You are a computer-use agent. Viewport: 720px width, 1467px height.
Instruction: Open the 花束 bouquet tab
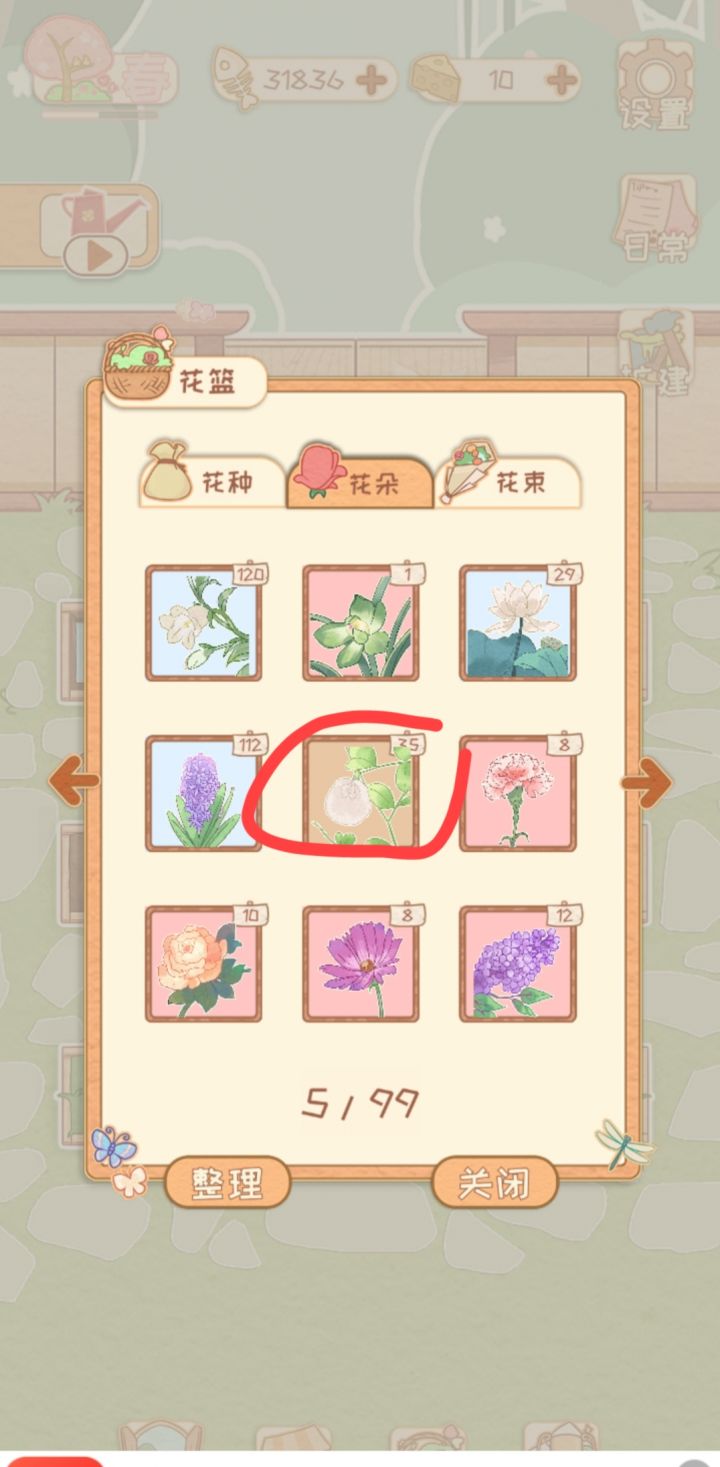point(508,480)
